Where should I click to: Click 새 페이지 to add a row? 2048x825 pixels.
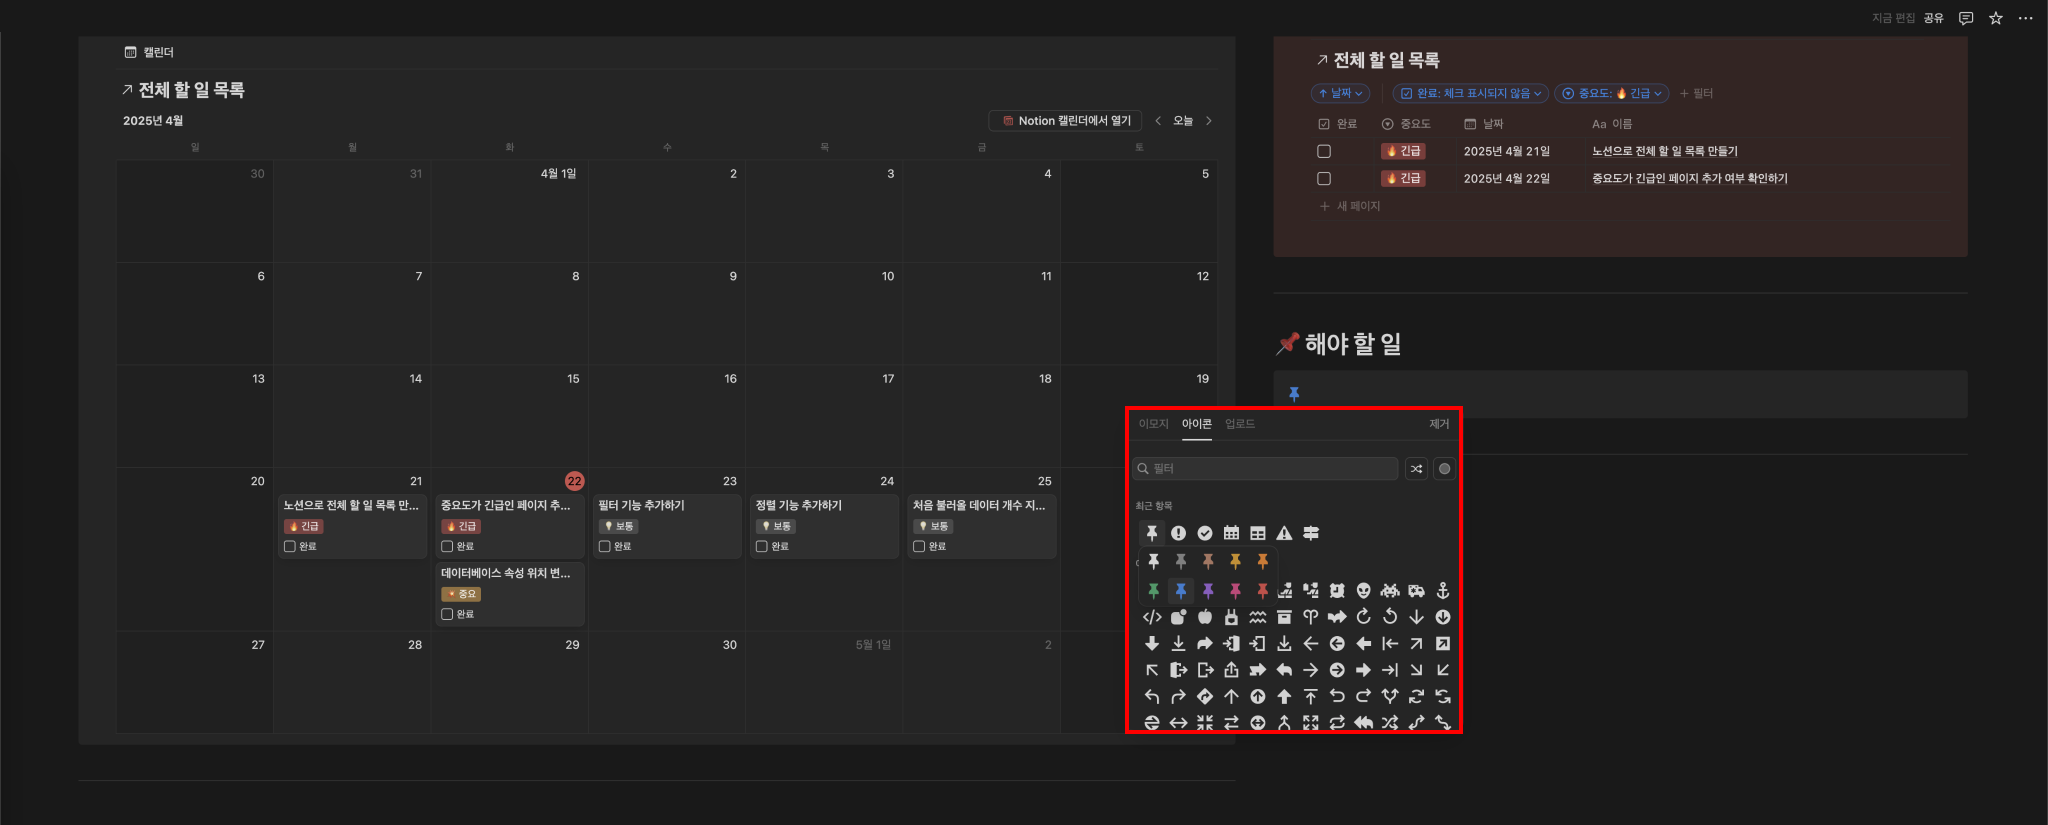pos(1350,206)
